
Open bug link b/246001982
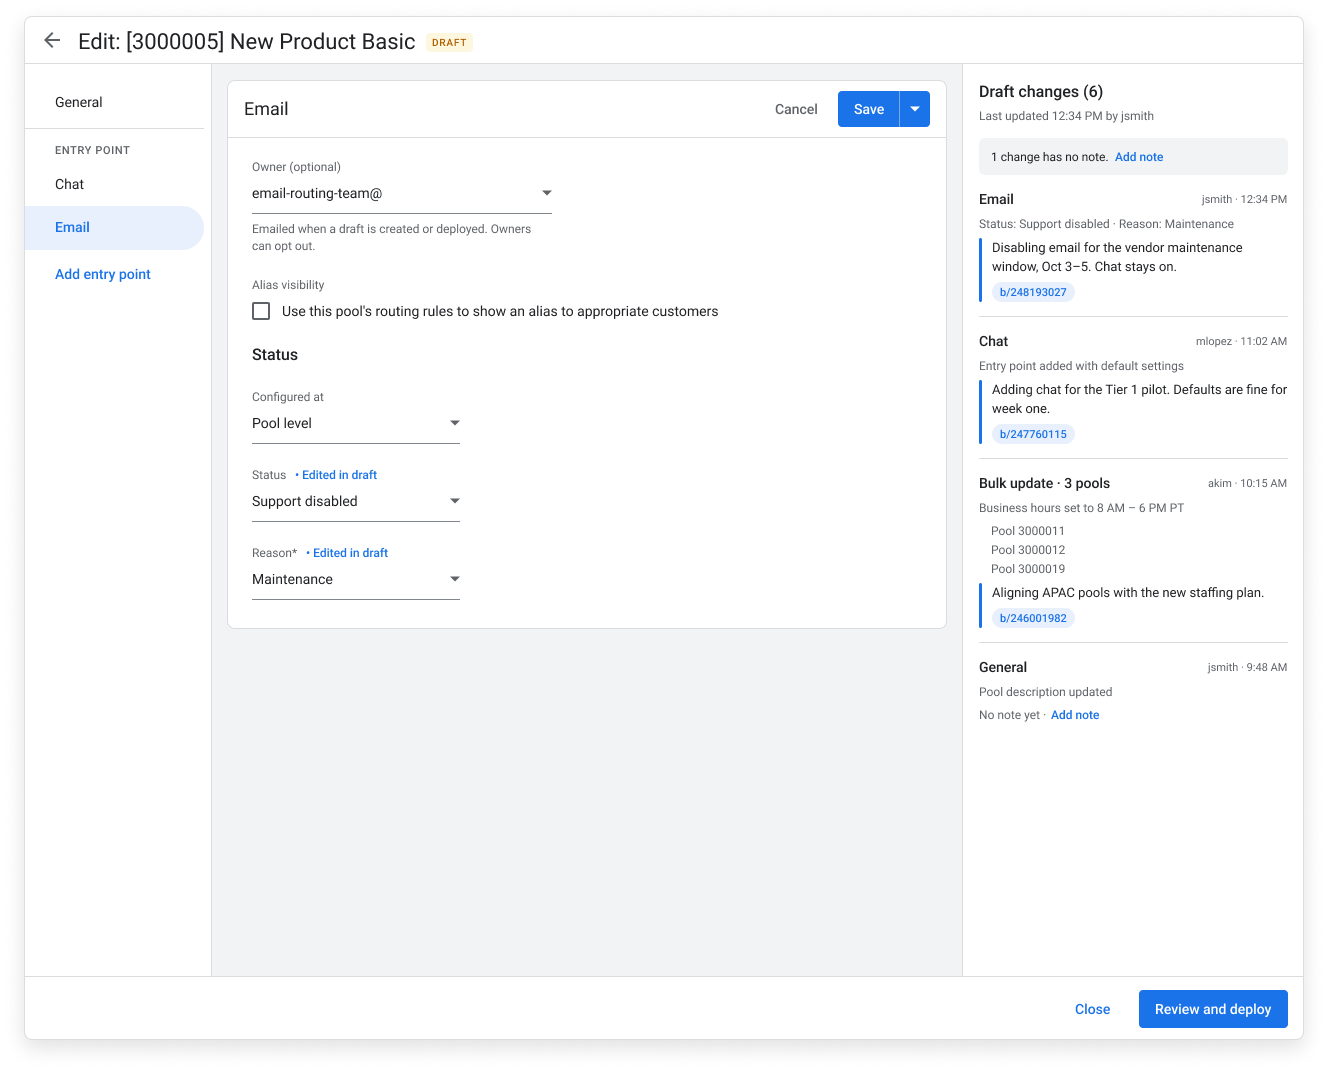coord(1033,618)
